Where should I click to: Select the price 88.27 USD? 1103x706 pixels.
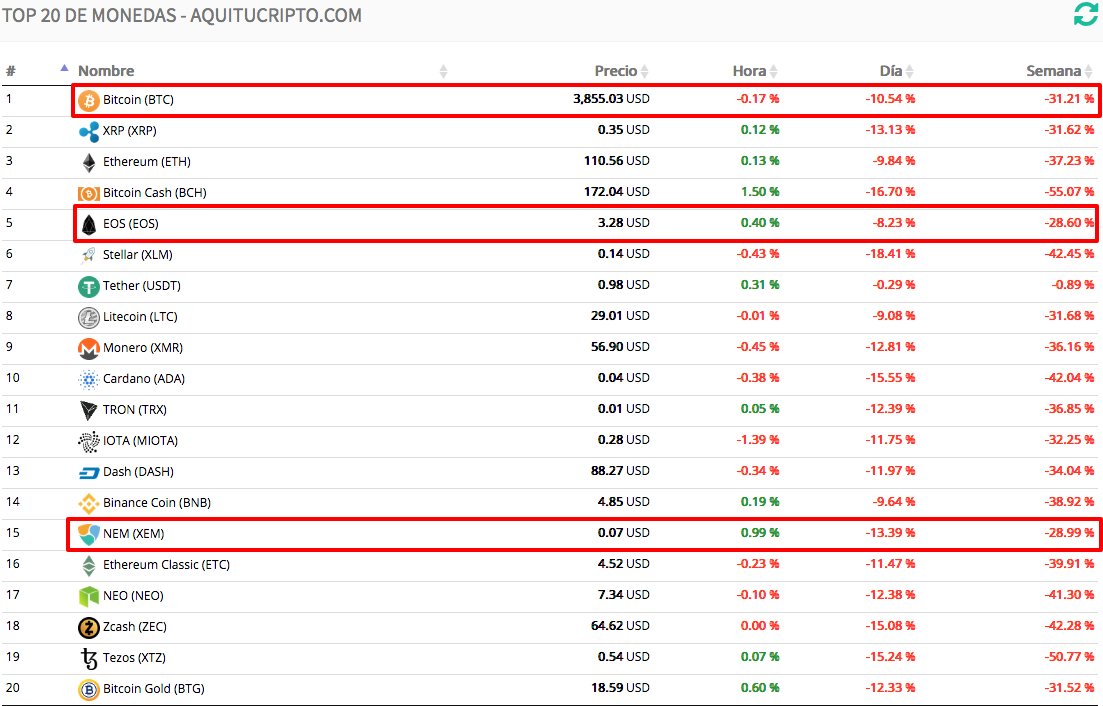point(620,471)
